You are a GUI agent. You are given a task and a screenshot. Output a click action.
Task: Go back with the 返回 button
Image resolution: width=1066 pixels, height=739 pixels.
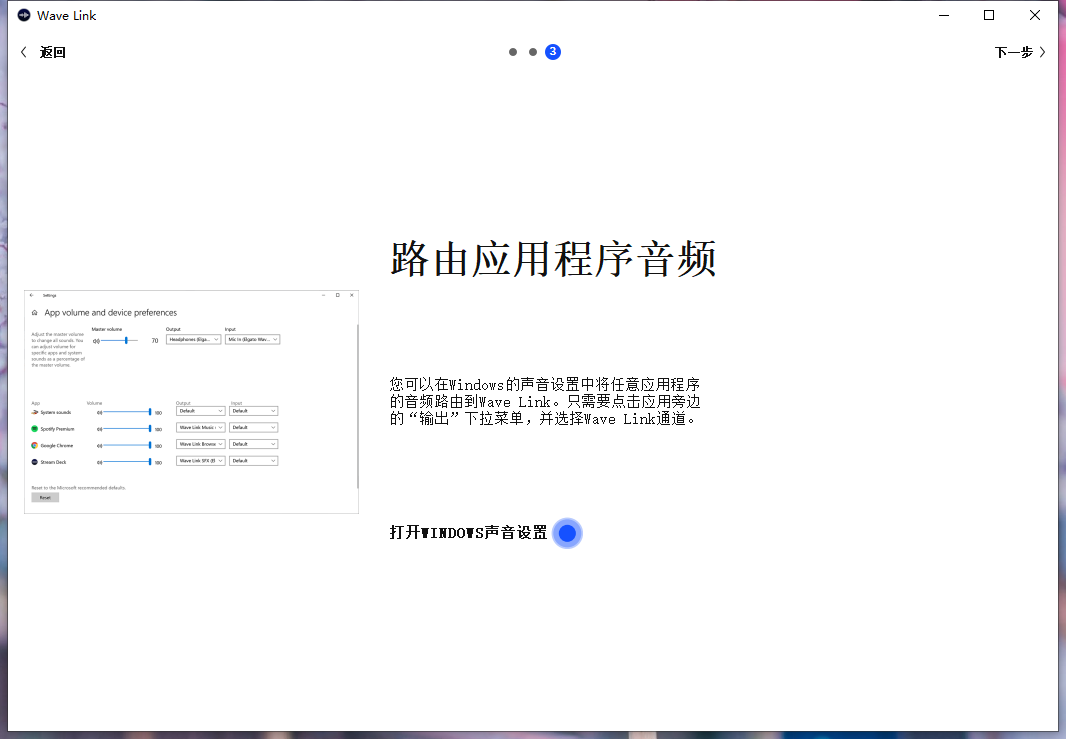(x=43, y=52)
